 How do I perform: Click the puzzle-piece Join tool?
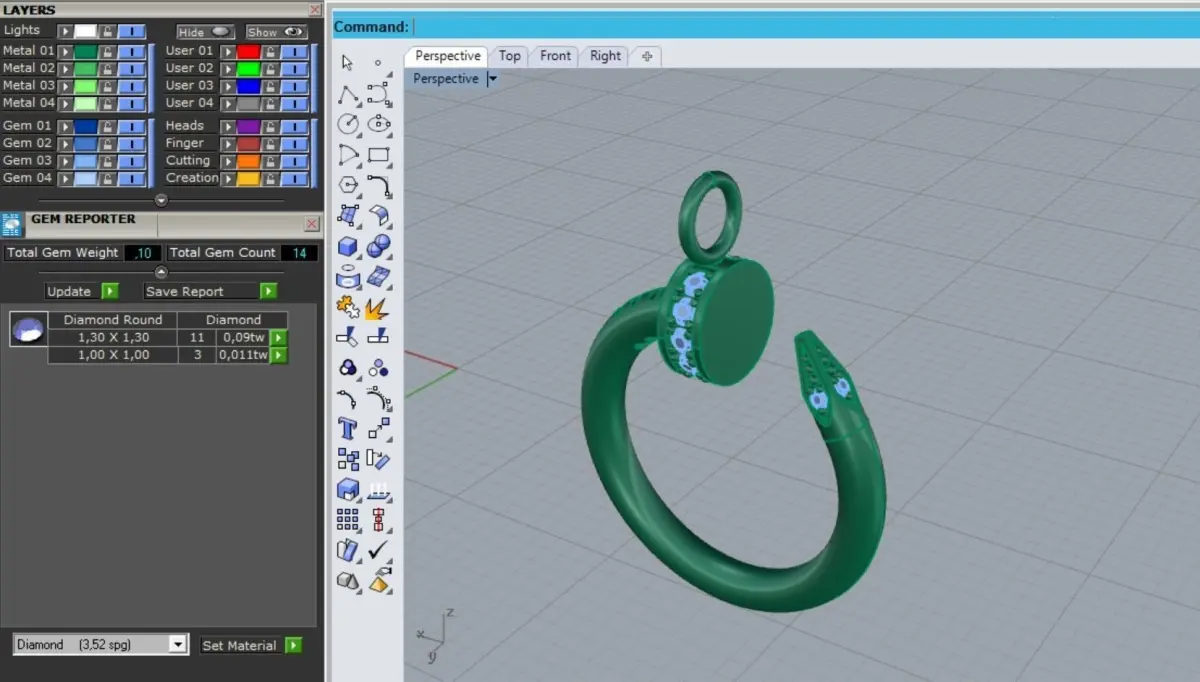(348, 307)
